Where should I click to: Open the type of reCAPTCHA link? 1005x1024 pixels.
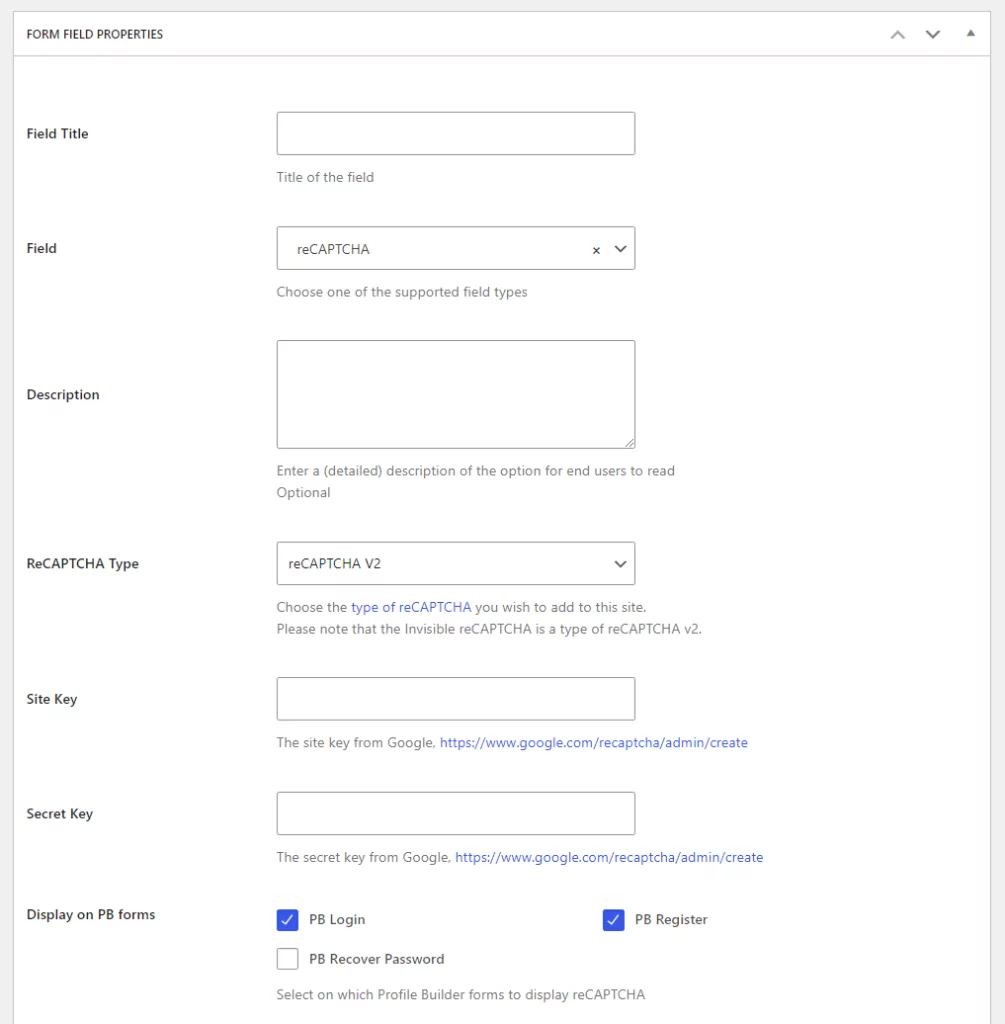(x=411, y=607)
